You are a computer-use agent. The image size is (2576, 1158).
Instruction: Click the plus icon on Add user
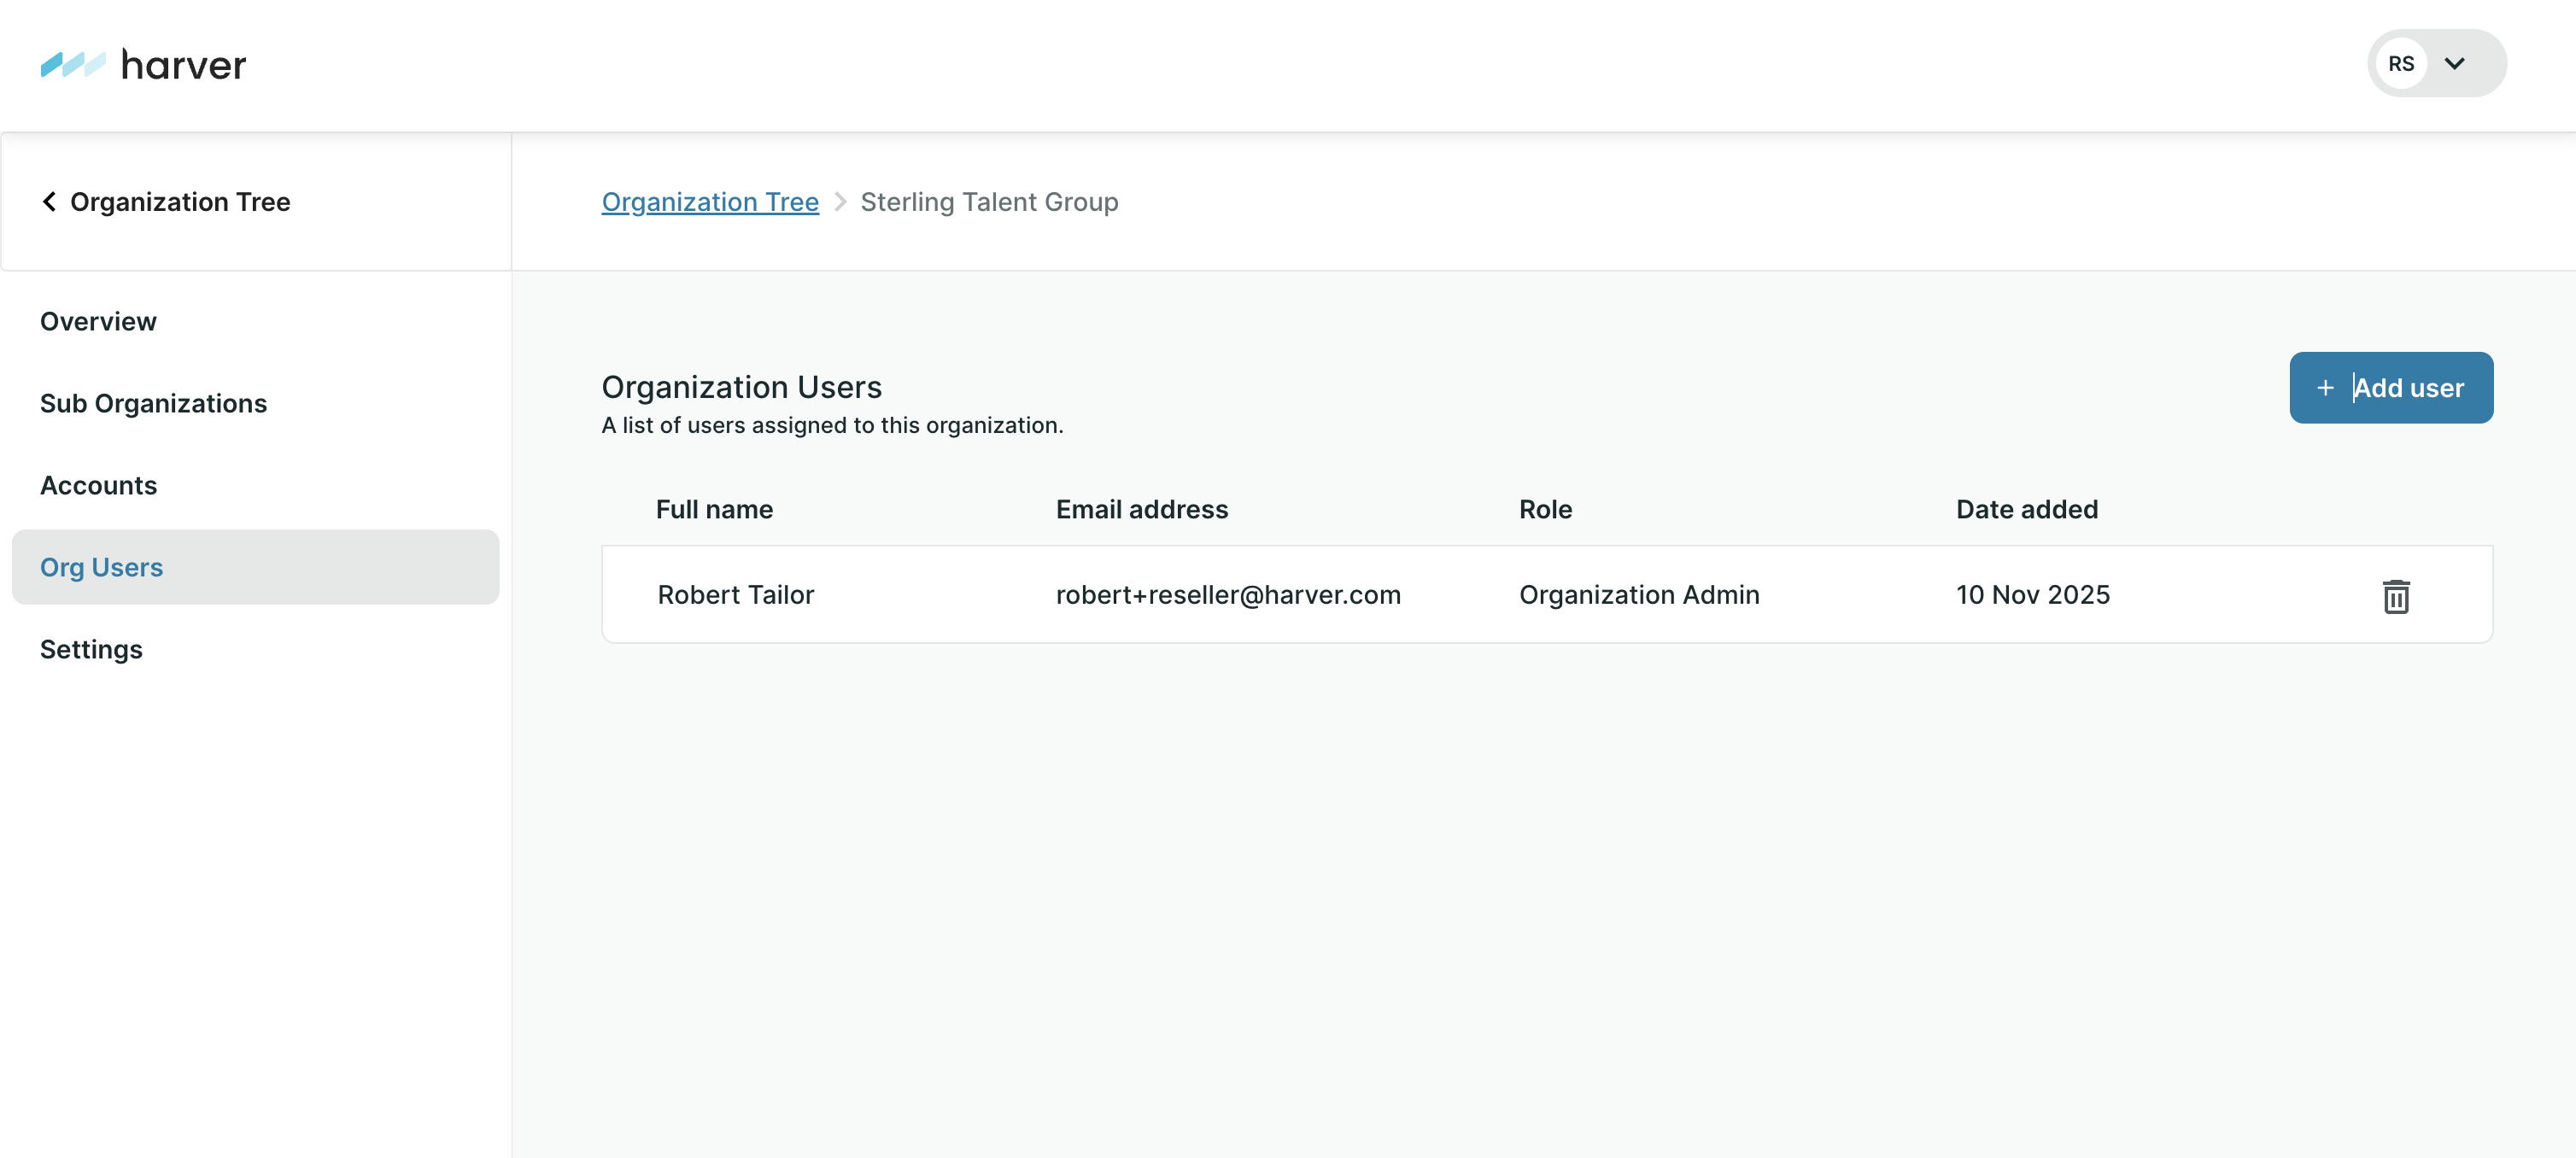tap(2325, 388)
